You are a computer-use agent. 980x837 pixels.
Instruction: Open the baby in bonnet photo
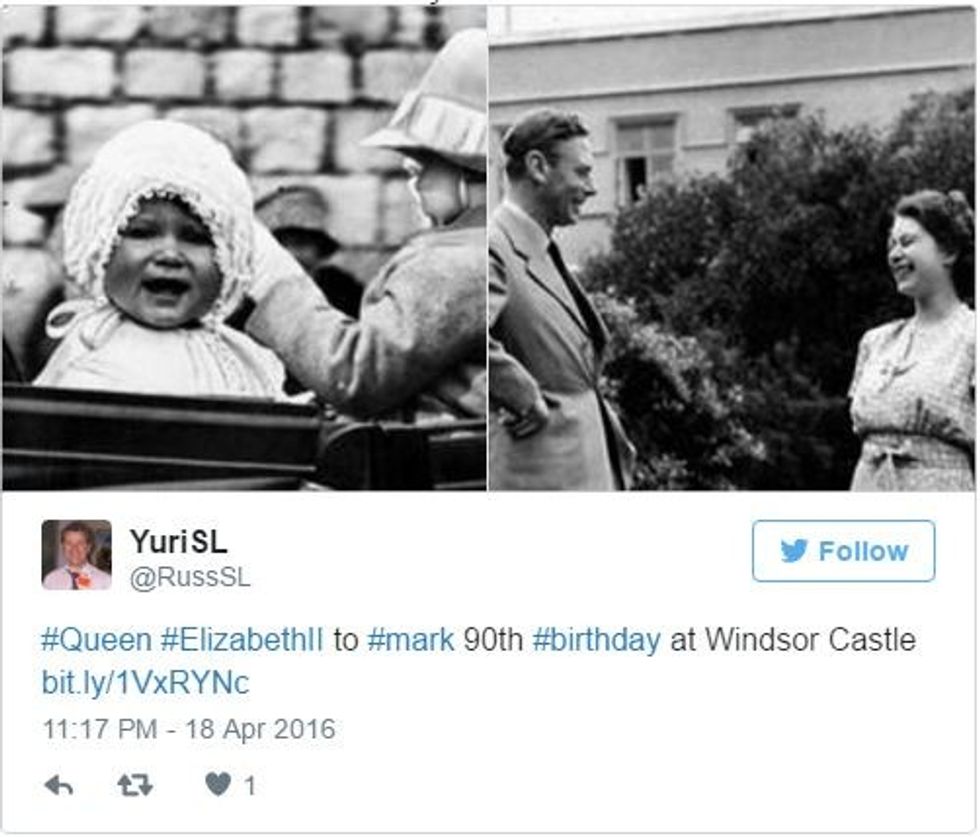(x=244, y=248)
